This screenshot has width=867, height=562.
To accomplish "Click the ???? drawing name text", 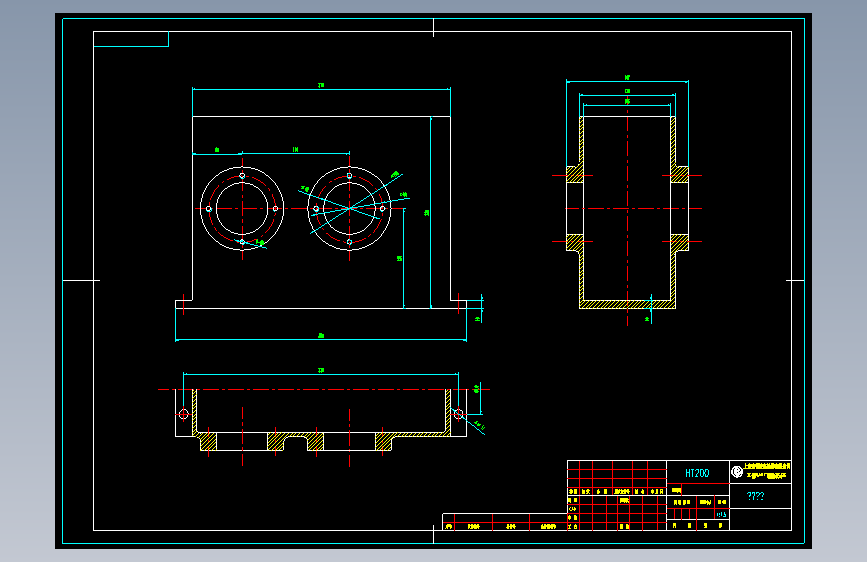I will (755, 496).
